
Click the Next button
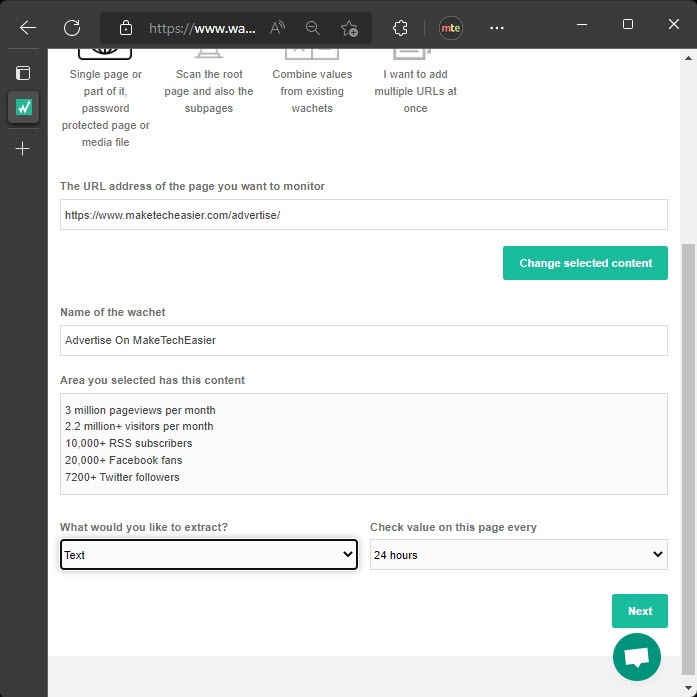pos(640,611)
